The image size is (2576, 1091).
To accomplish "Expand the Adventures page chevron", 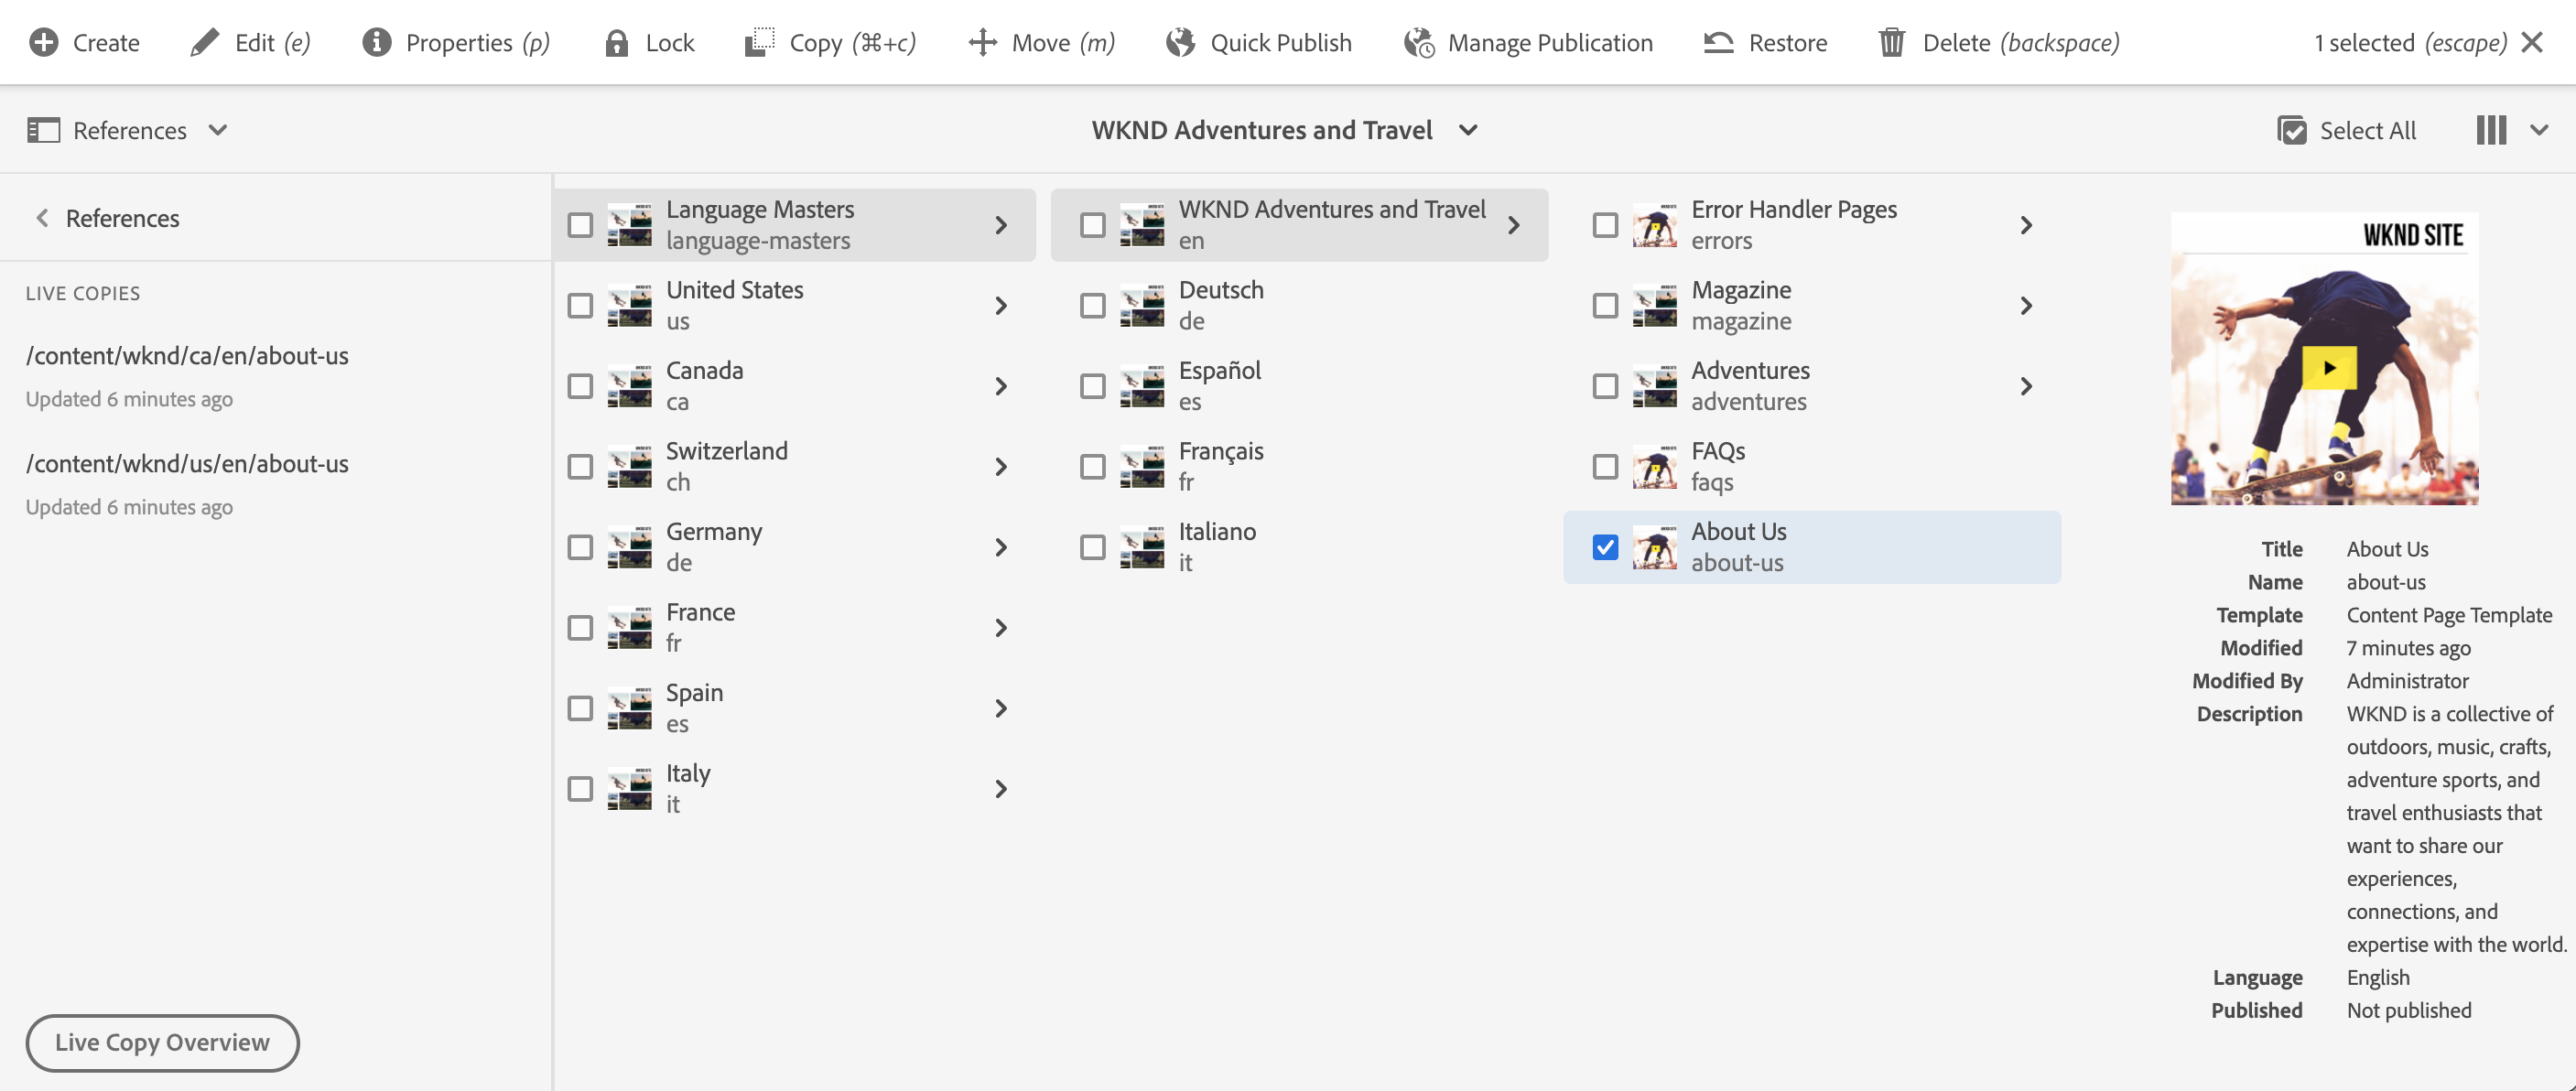I will point(2025,386).
